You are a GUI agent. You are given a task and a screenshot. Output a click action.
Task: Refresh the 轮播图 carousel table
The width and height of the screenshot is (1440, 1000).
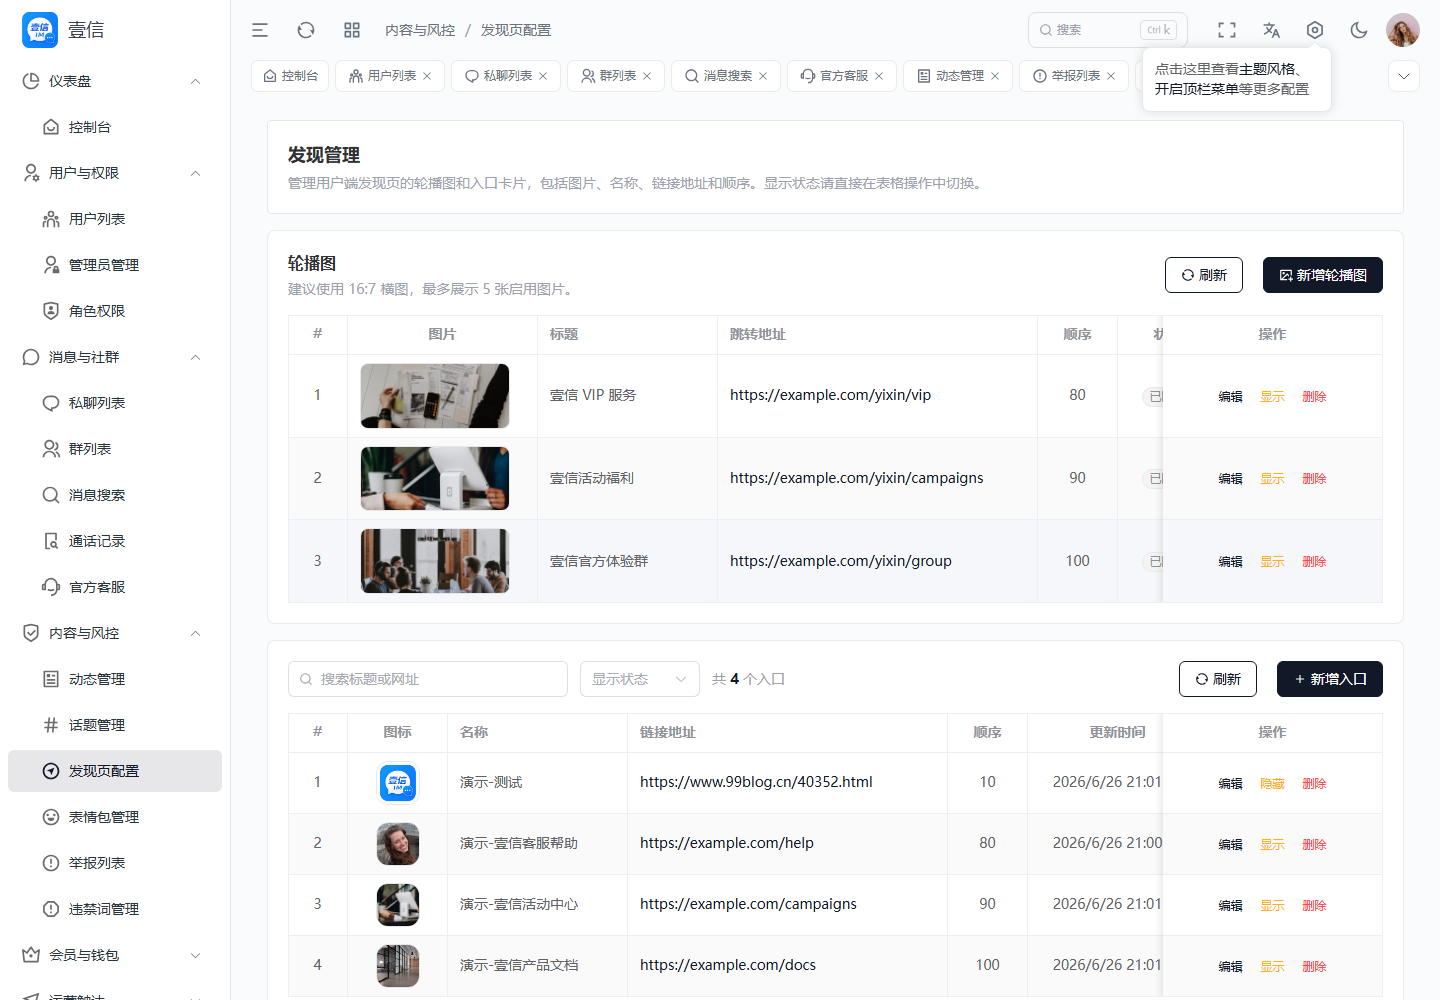click(x=1204, y=275)
